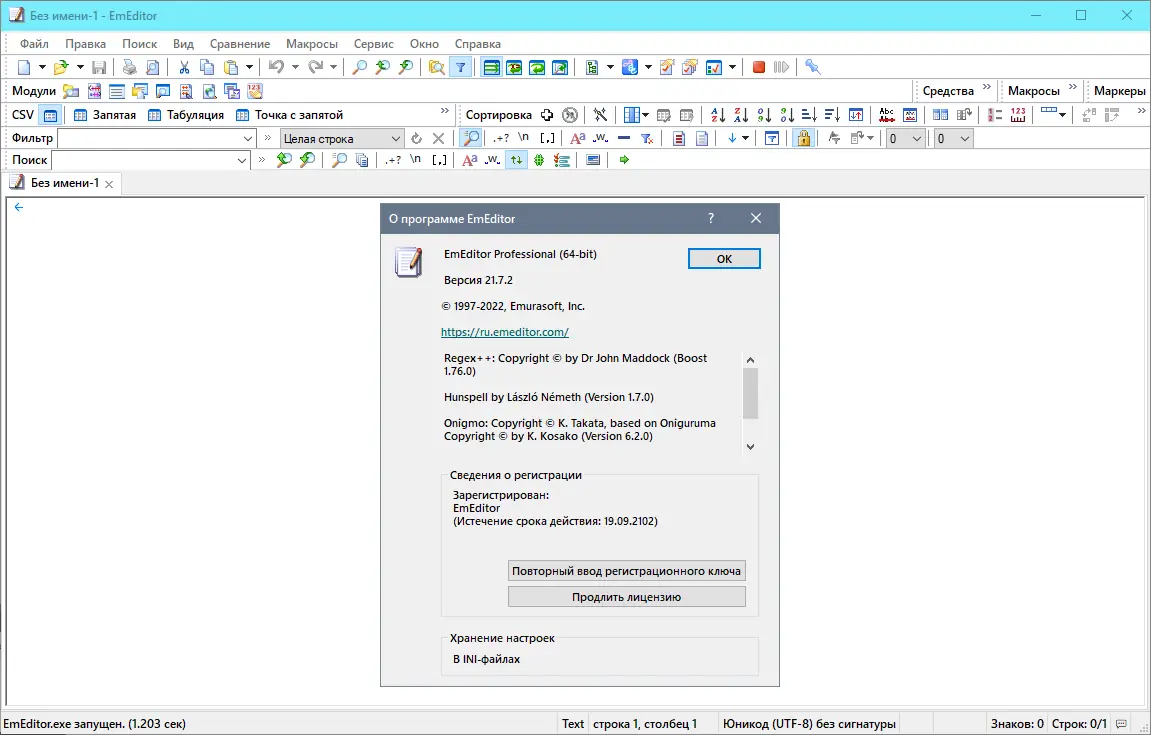Click the Find magnifier icon in main toolbar
This screenshot has width=1151, height=735.
[360, 68]
